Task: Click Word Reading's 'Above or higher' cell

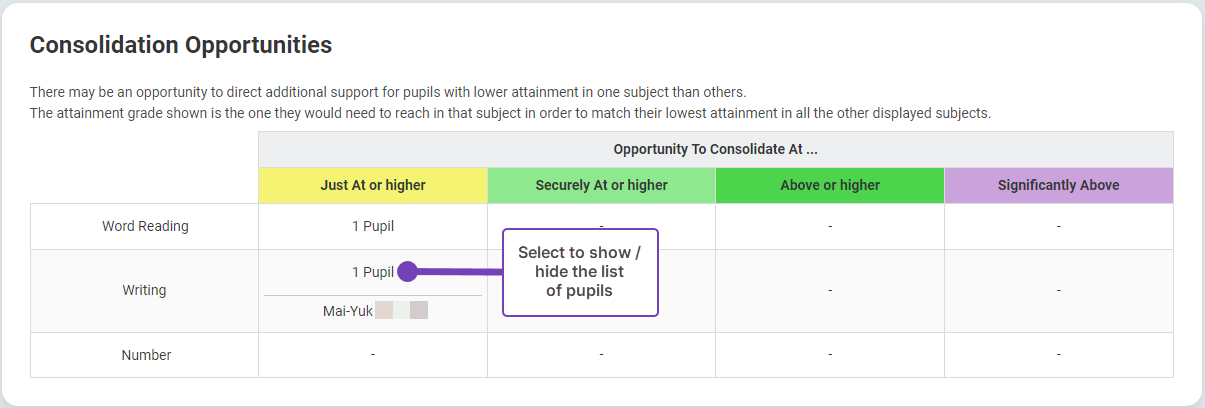Action: coord(830,226)
